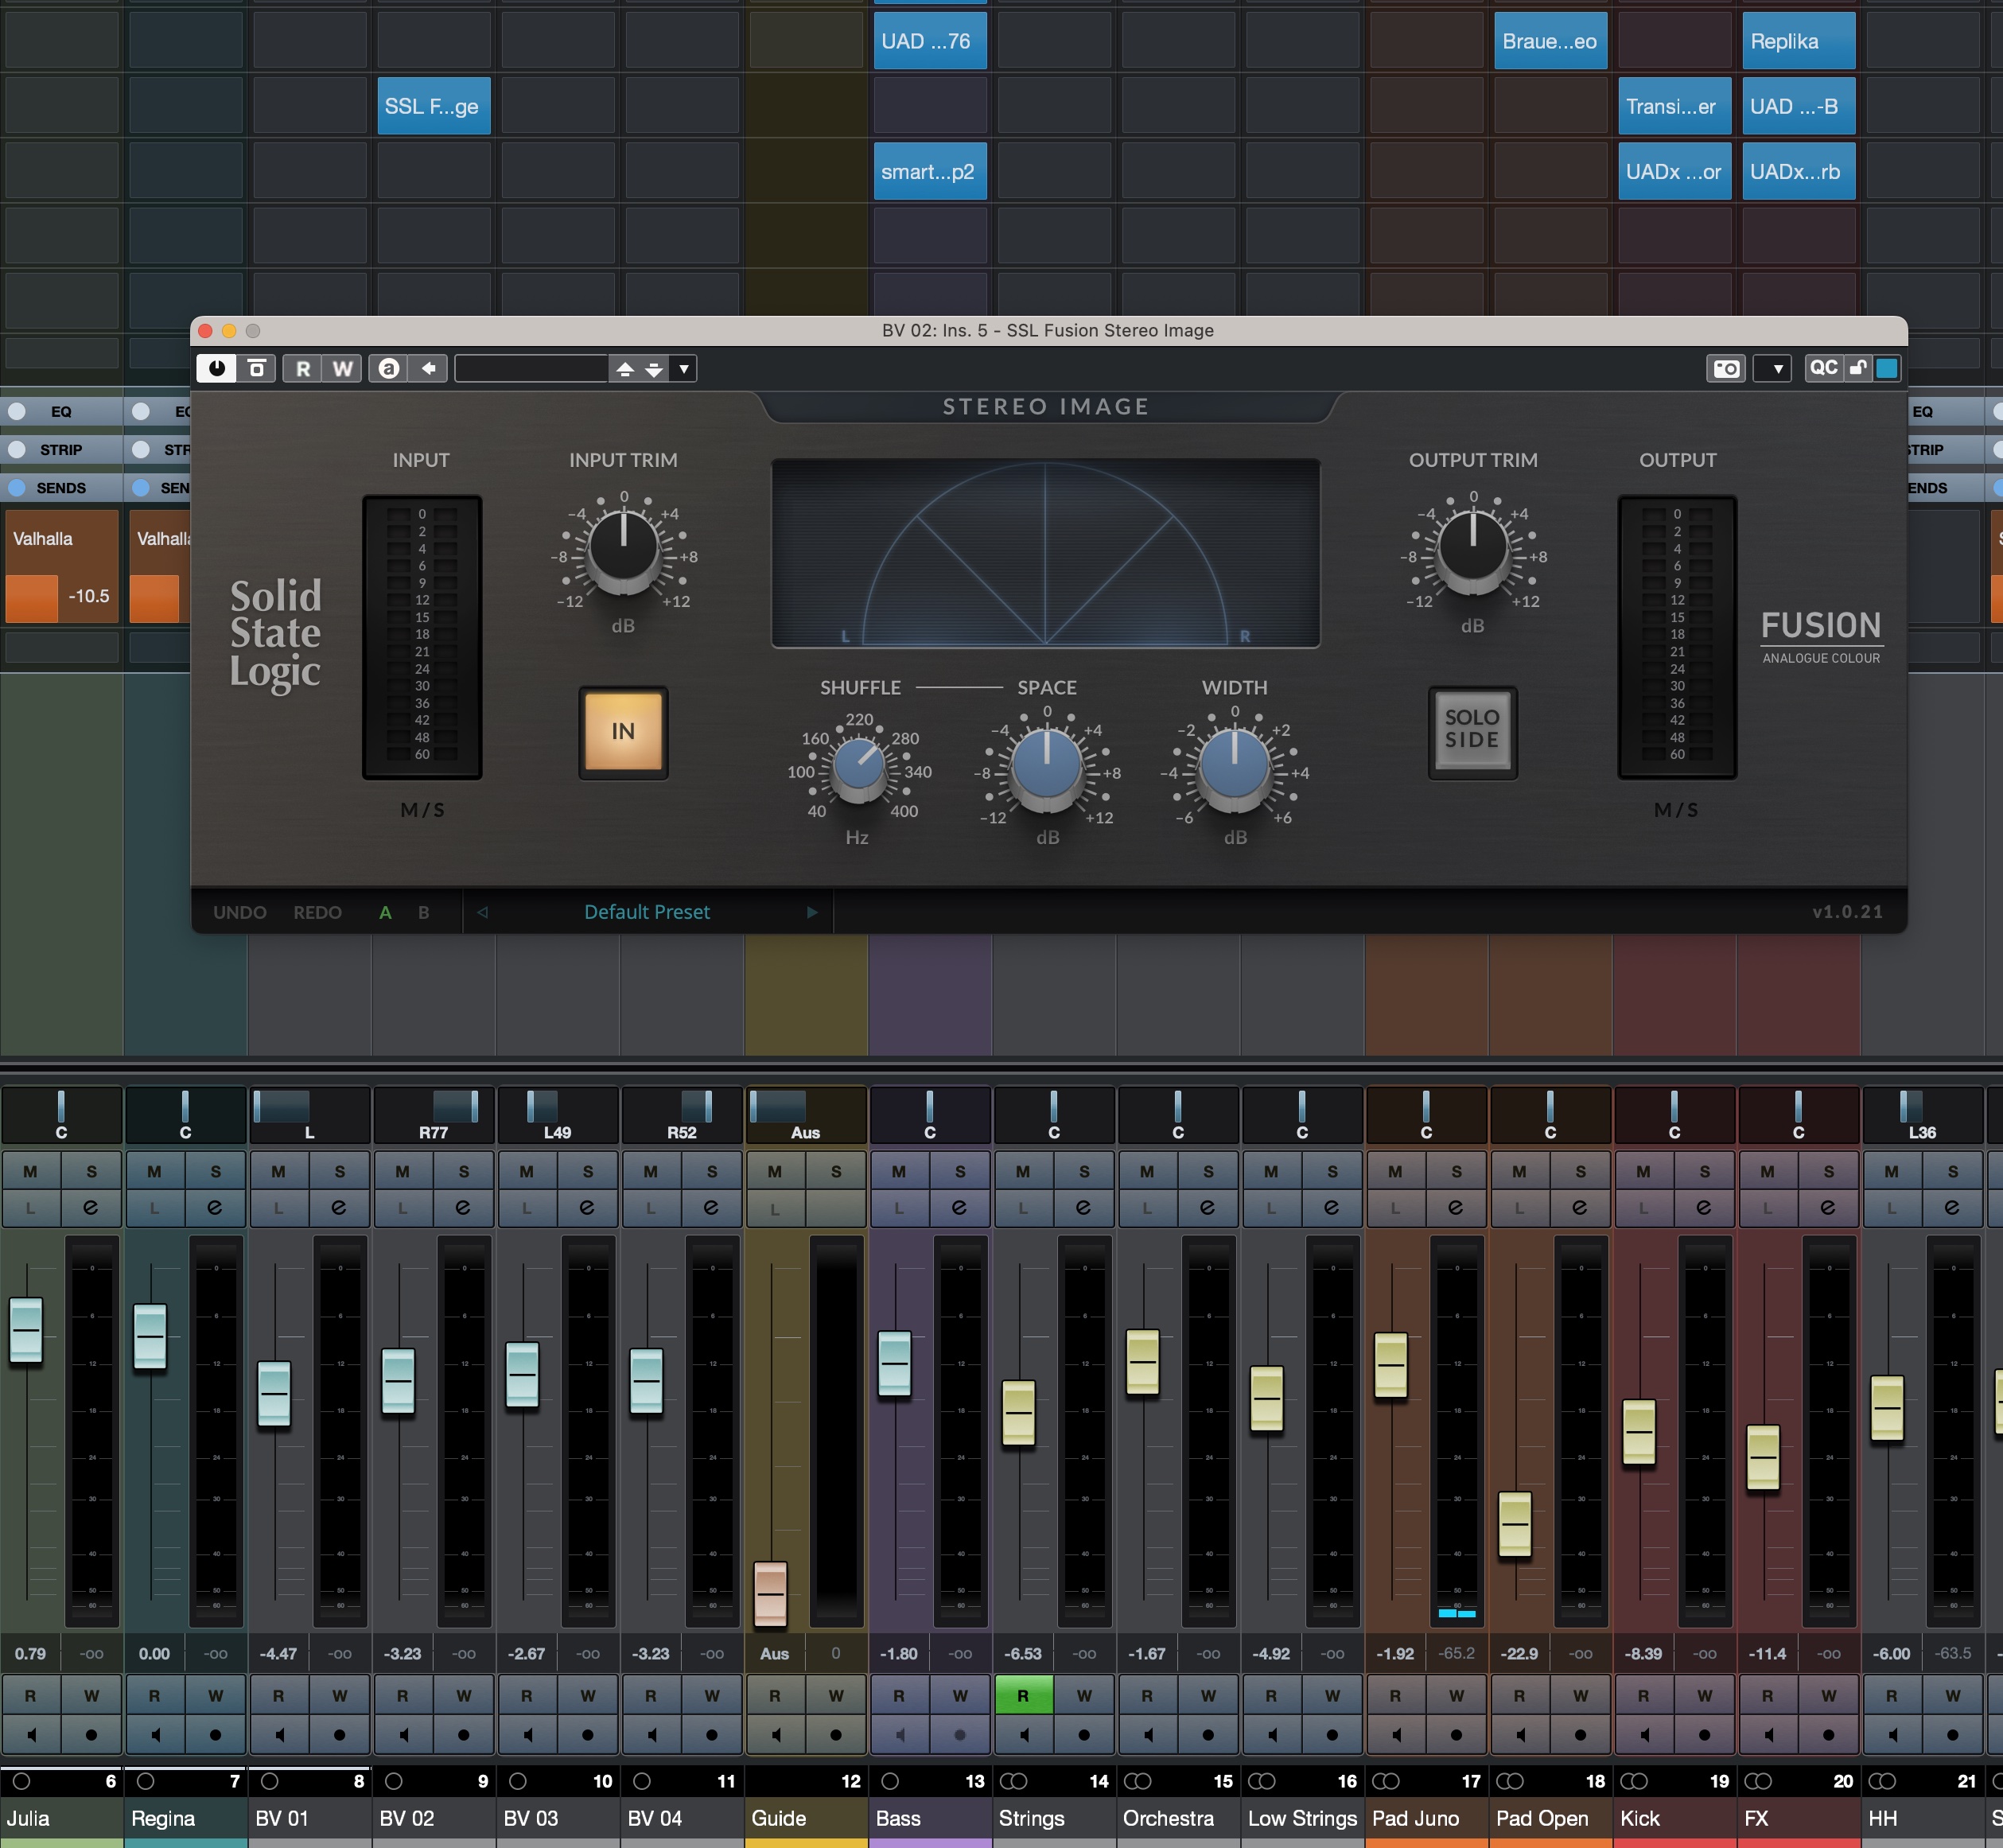This screenshot has height=1848, width=2003.
Task: Click the SPACE knob
Action: coord(1047,767)
